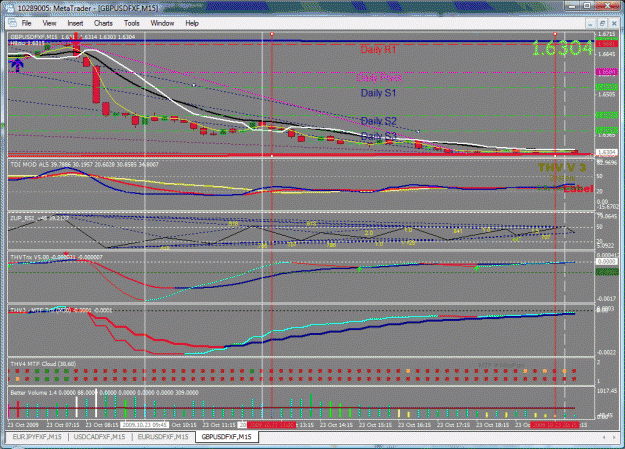The image size is (625, 449).
Task: Click the 1017.45 volume axis value
Action: (607, 391)
